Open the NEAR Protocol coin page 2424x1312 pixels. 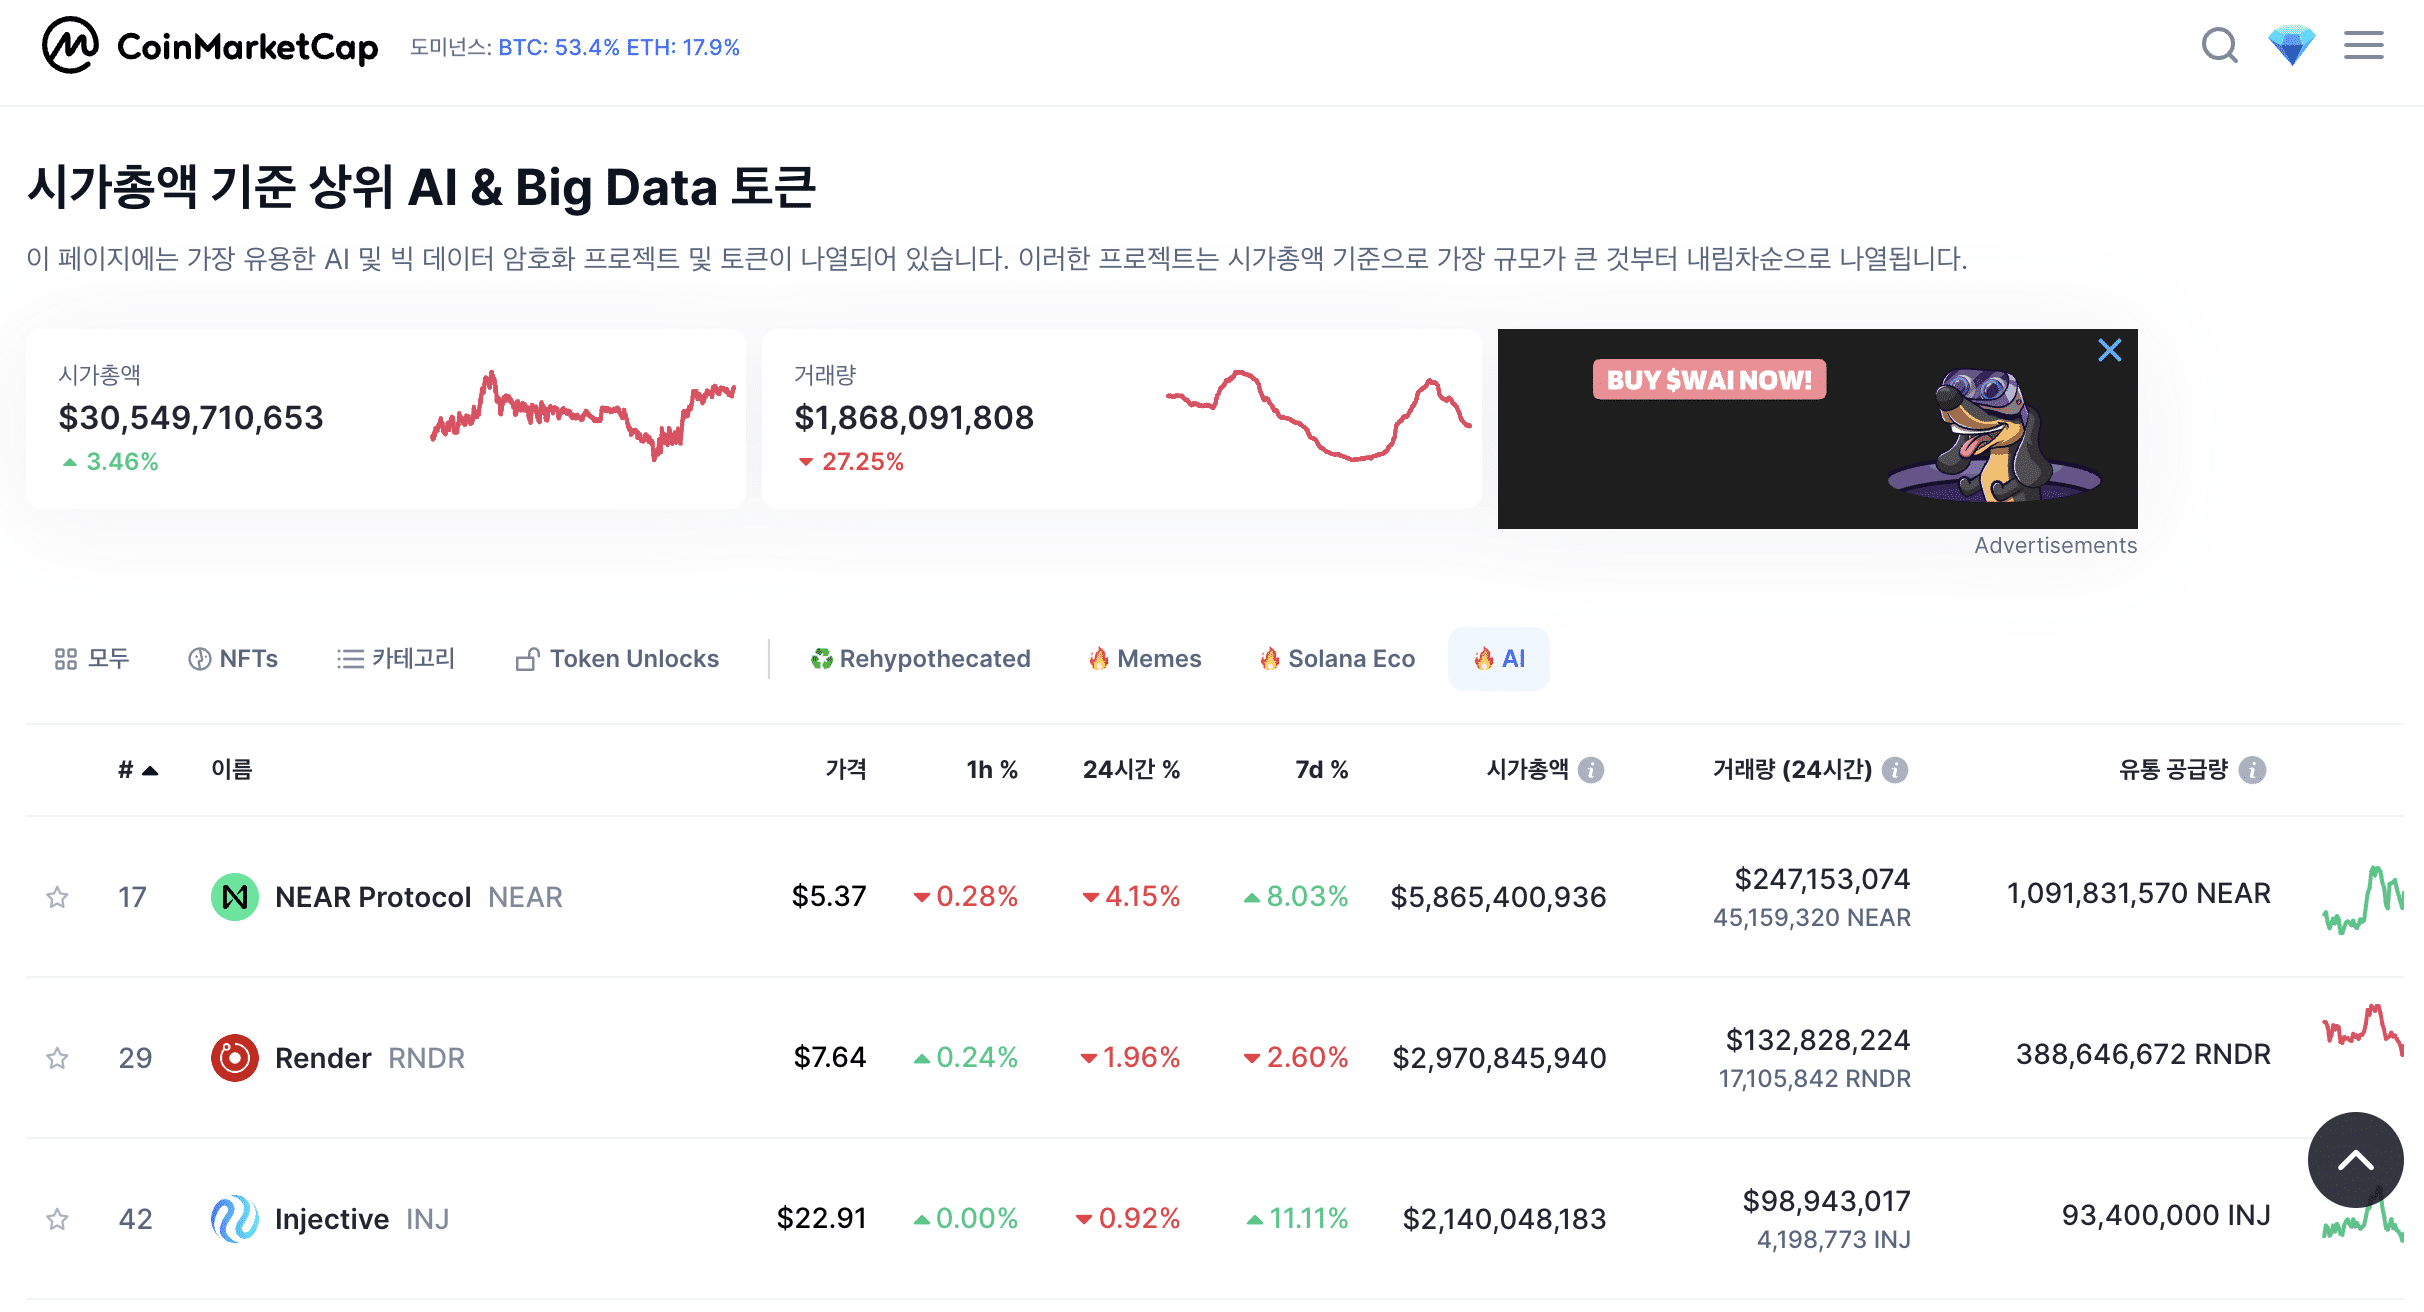[373, 897]
